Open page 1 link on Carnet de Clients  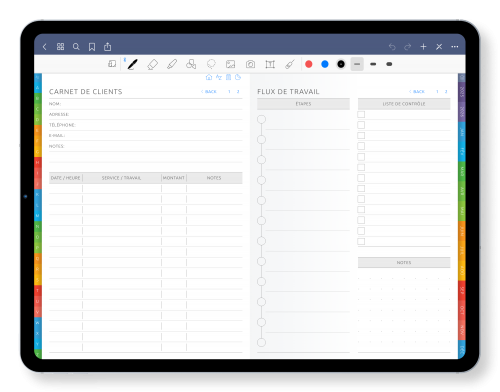(229, 92)
